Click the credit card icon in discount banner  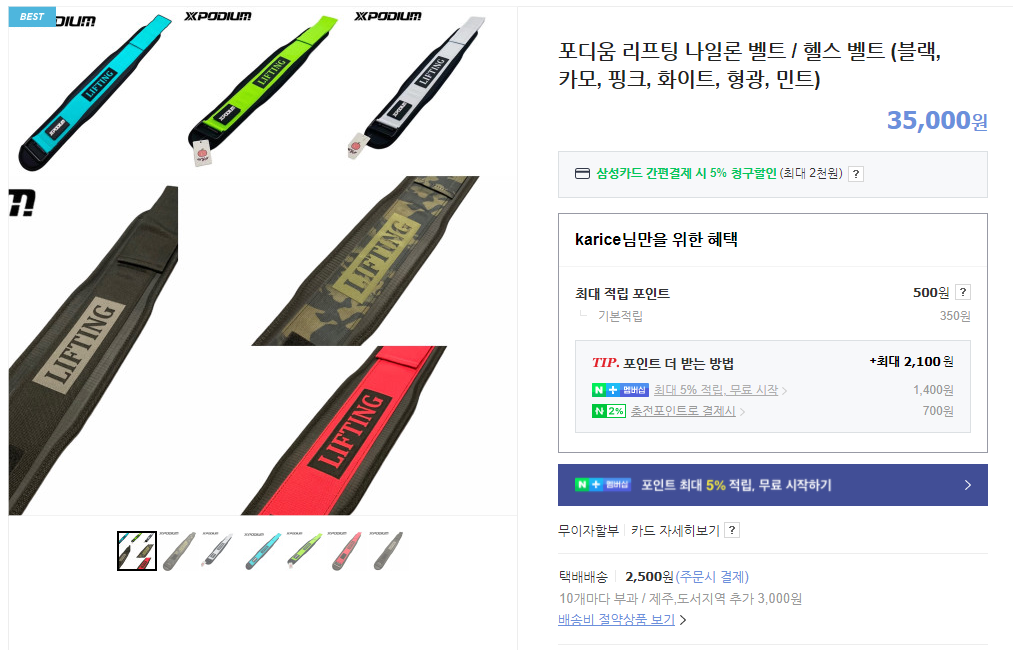click(x=582, y=174)
